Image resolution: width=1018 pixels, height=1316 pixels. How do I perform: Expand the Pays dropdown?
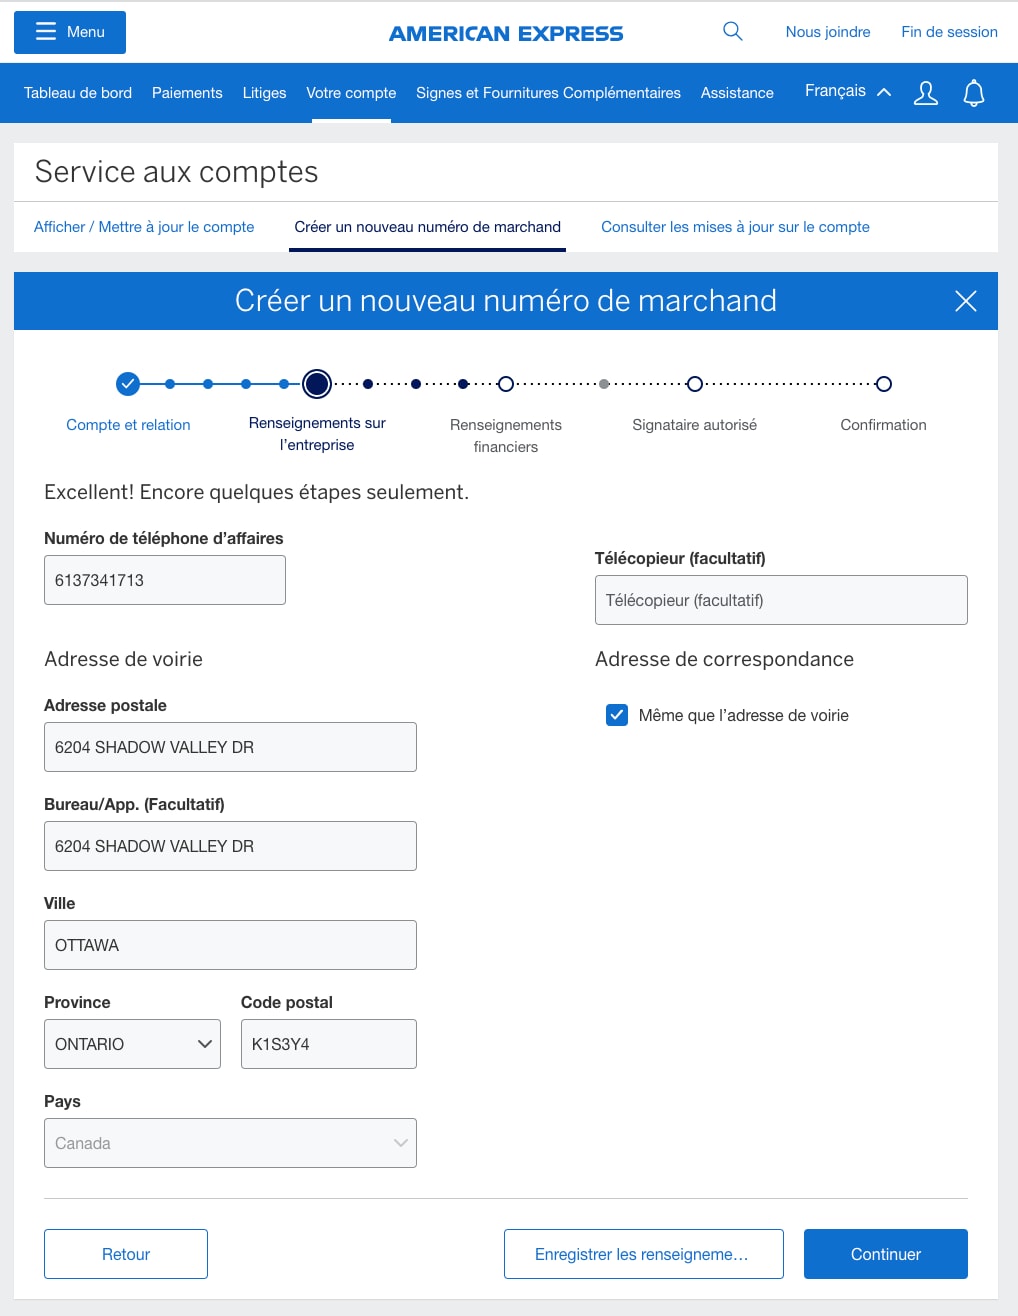pyautogui.click(x=230, y=1142)
